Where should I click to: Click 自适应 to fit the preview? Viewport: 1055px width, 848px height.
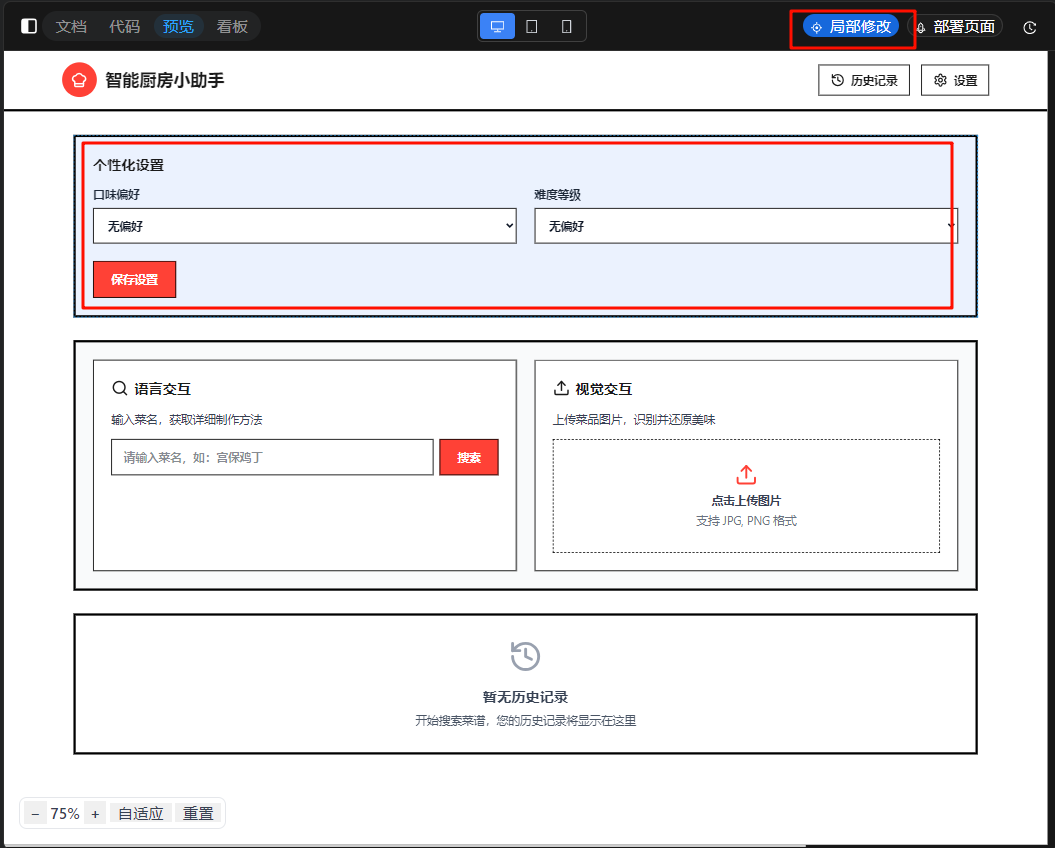pyautogui.click(x=141, y=813)
